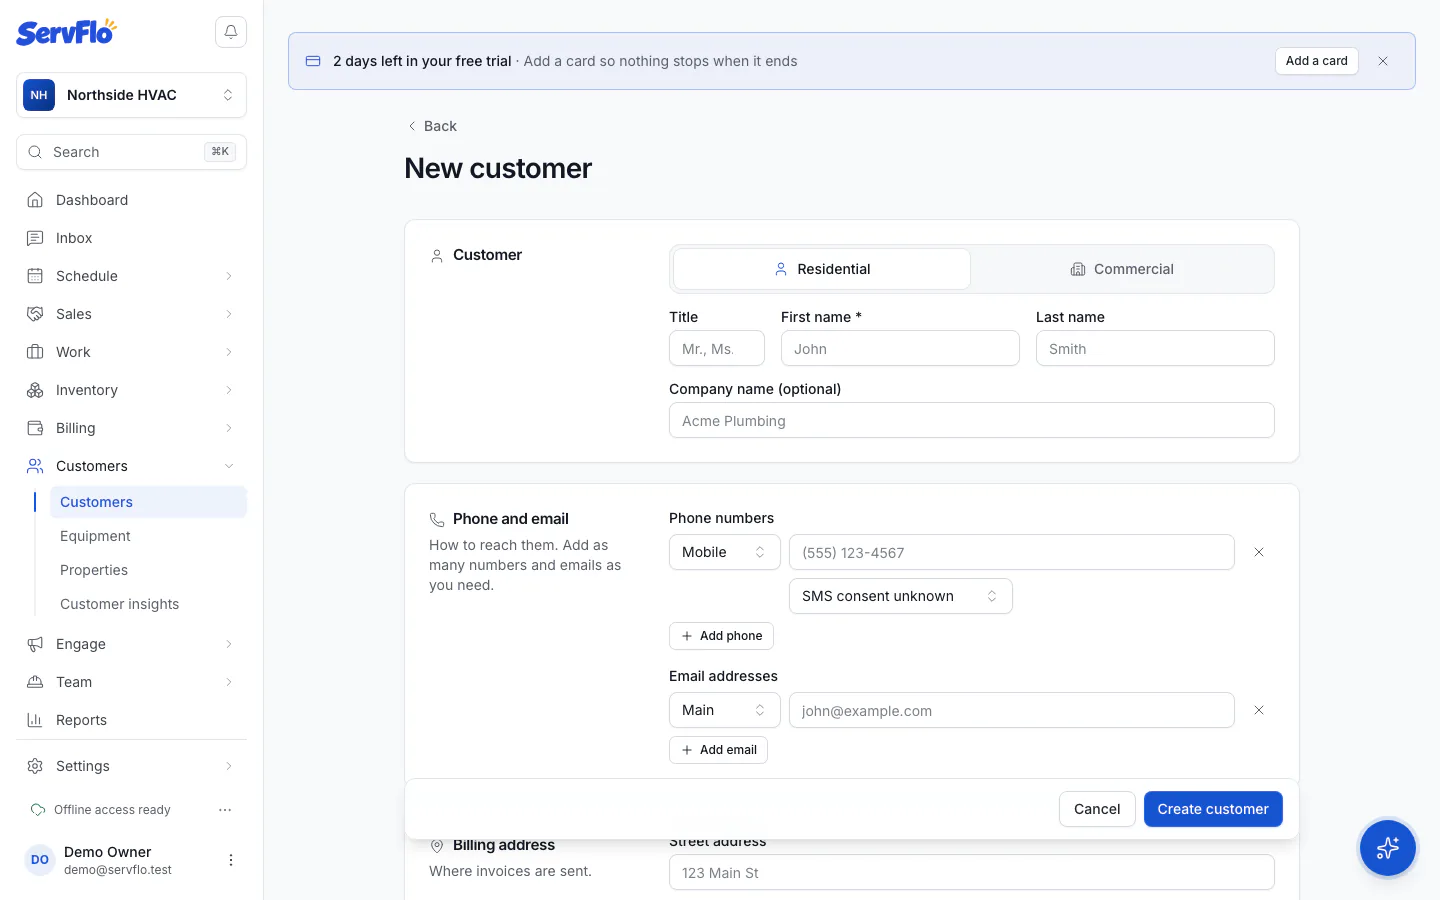Image resolution: width=1440 pixels, height=900 pixels.
Task: Click the Company name field
Action: [x=972, y=420]
